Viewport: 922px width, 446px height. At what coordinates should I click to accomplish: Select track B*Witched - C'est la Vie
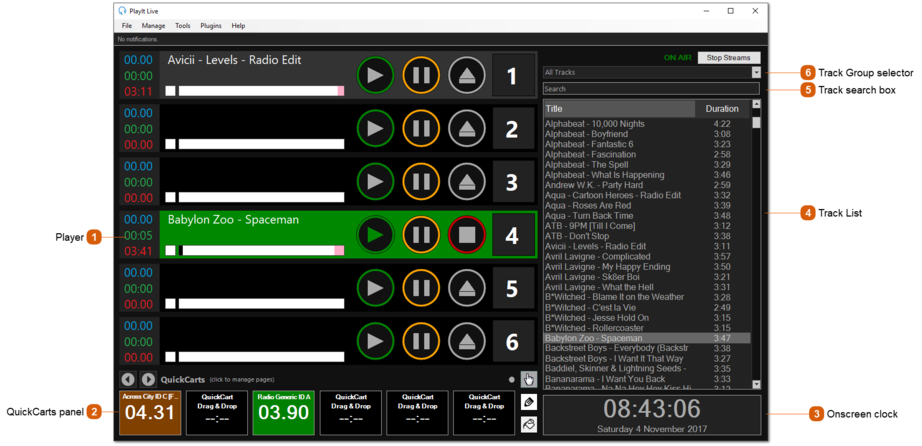[647, 308]
